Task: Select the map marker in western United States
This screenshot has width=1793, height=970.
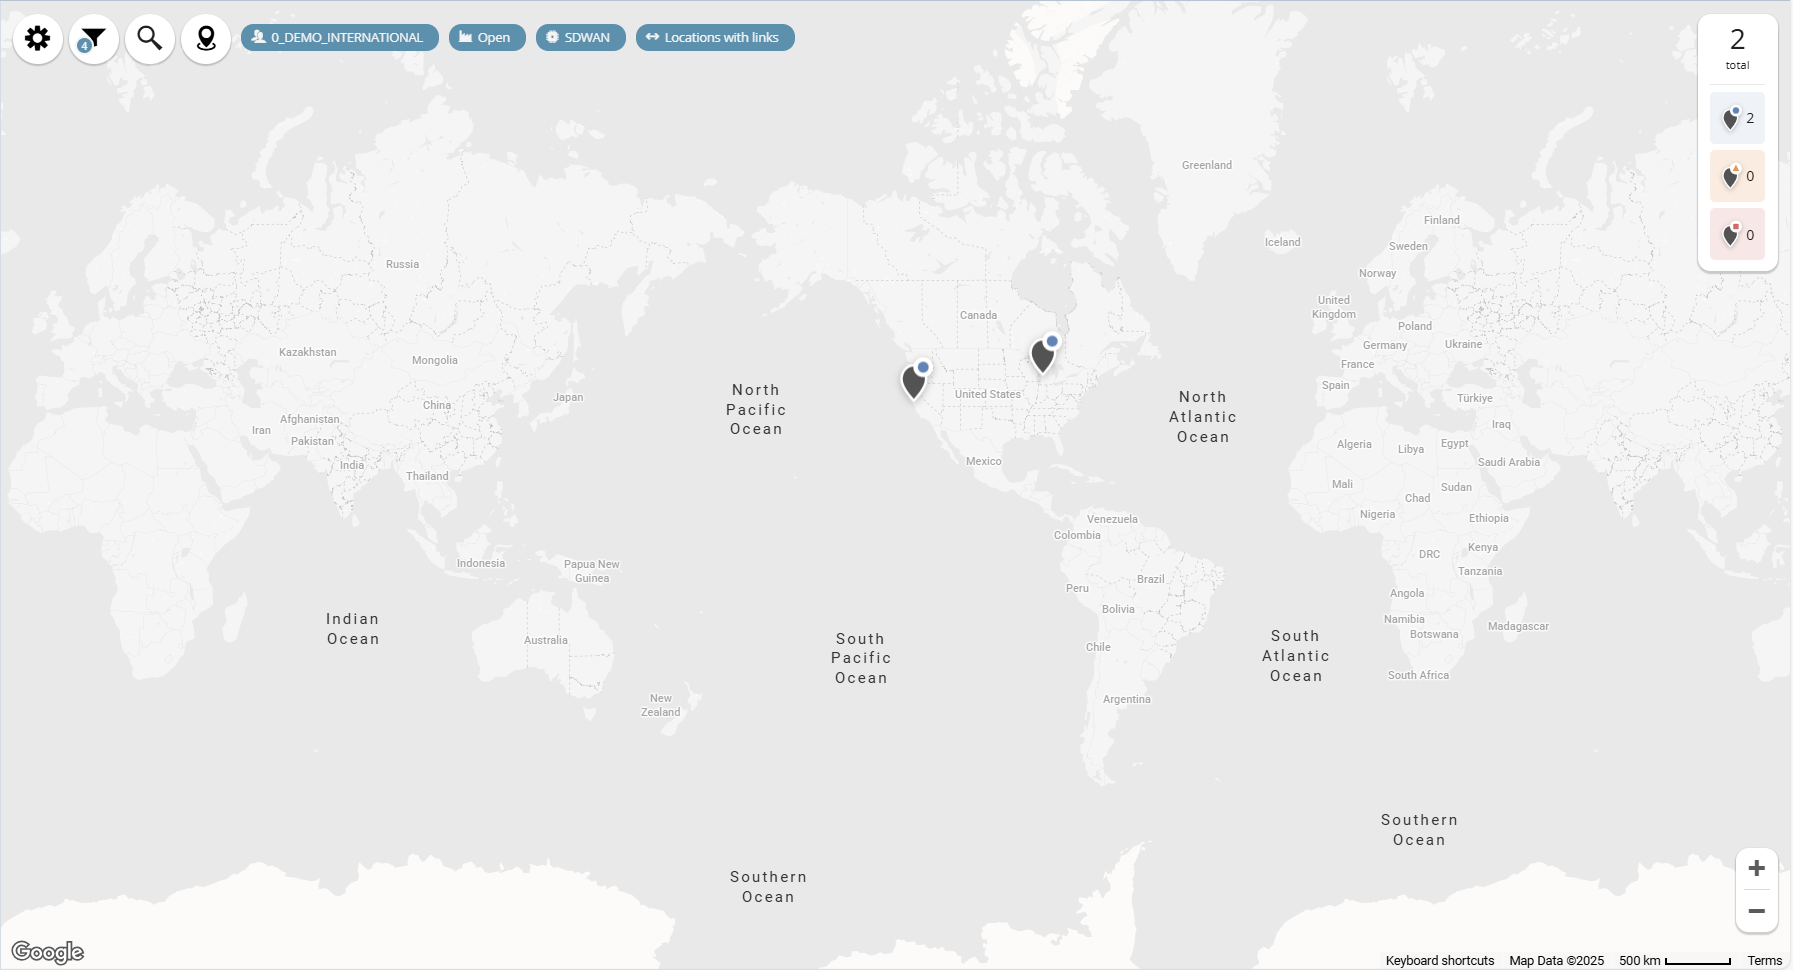Action: coord(913,381)
